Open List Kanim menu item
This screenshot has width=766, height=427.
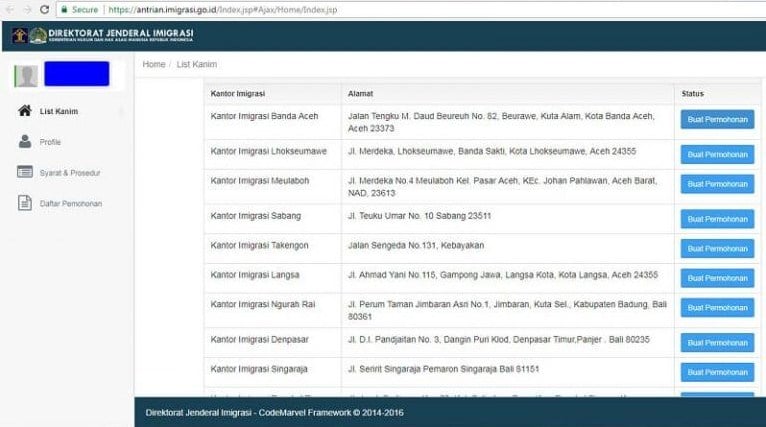click(x=59, y=111)
